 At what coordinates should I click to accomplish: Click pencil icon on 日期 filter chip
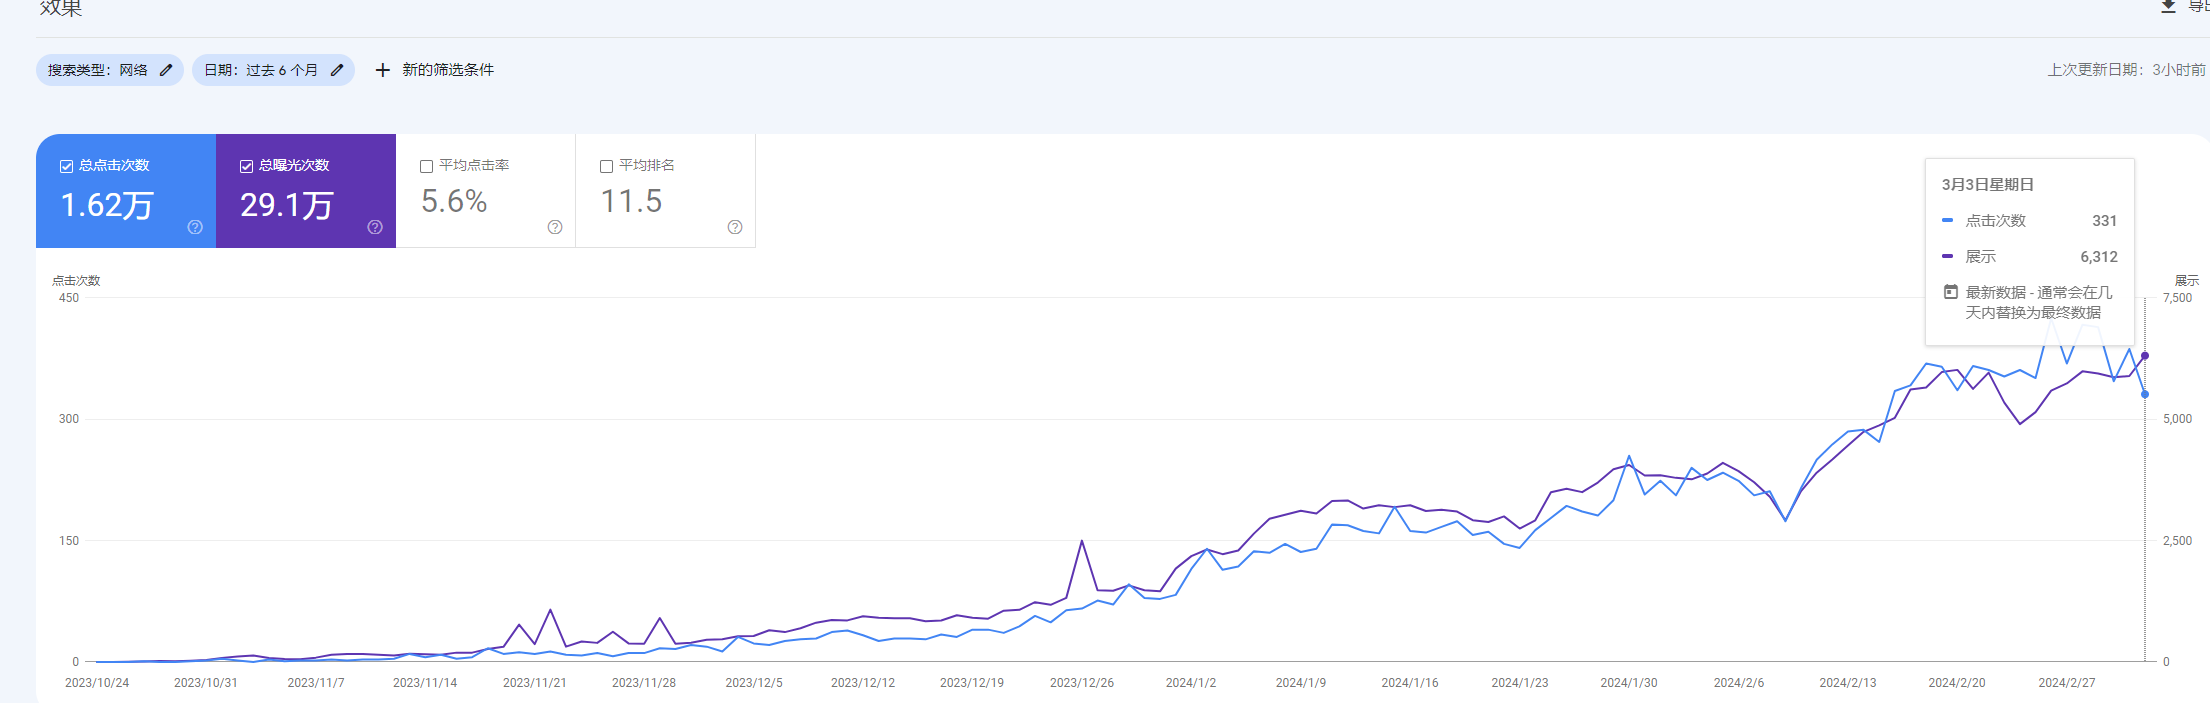click(337, 70)
